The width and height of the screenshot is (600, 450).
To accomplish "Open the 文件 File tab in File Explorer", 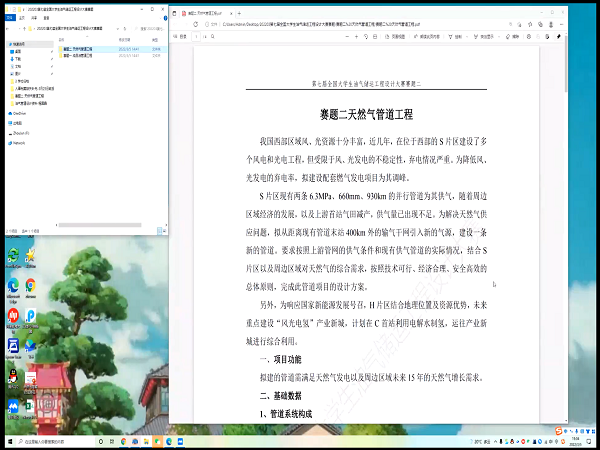I will [10, 18].
